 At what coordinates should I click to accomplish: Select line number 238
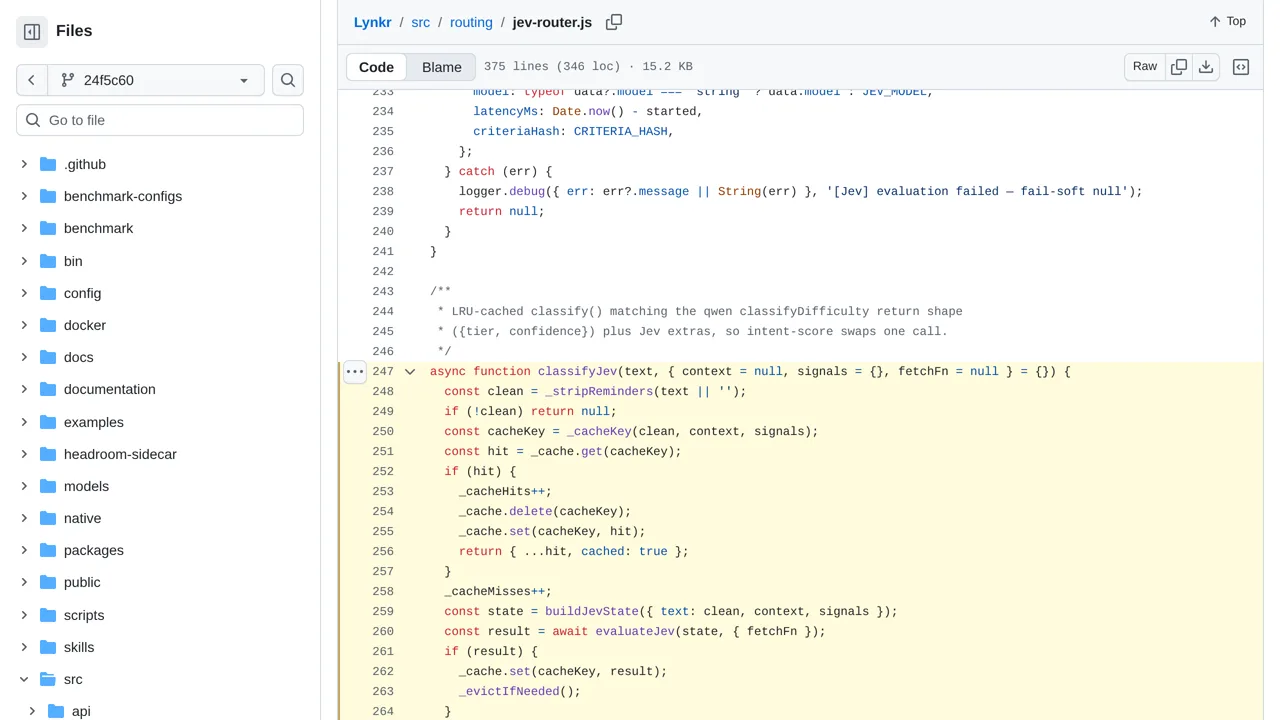coord(383,192)
